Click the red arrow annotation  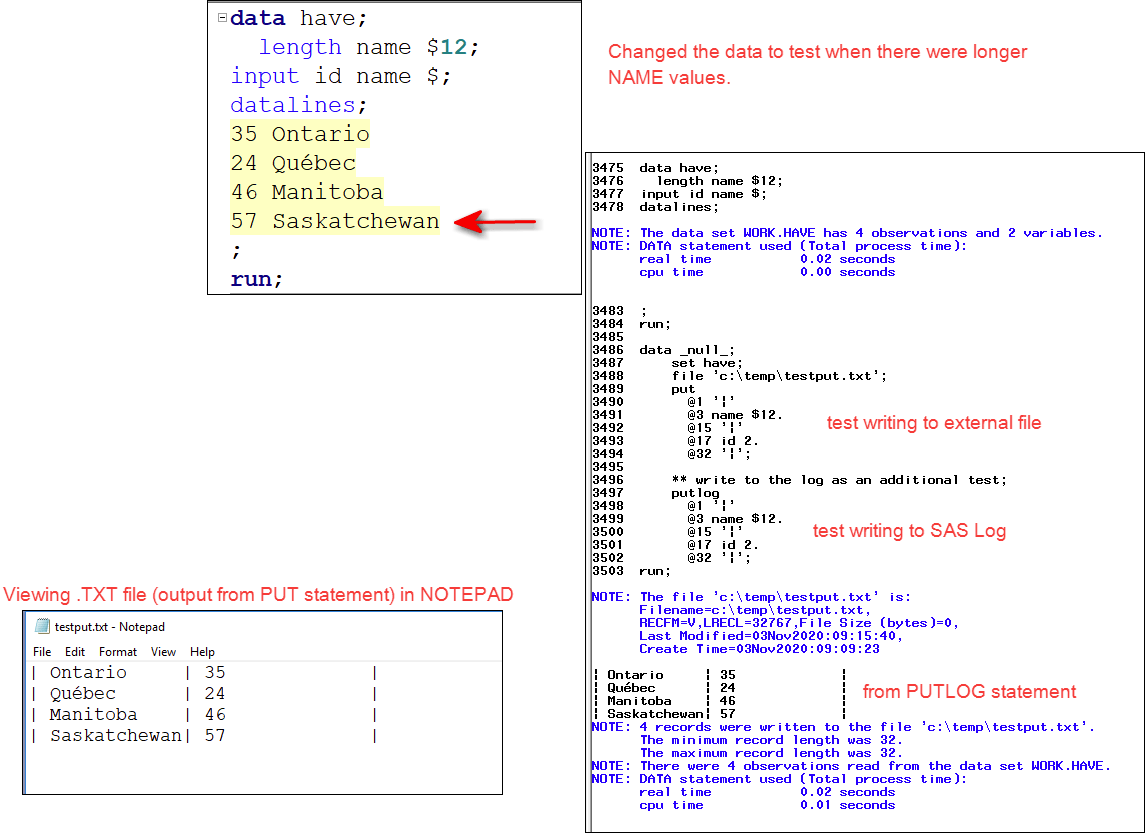493,220
